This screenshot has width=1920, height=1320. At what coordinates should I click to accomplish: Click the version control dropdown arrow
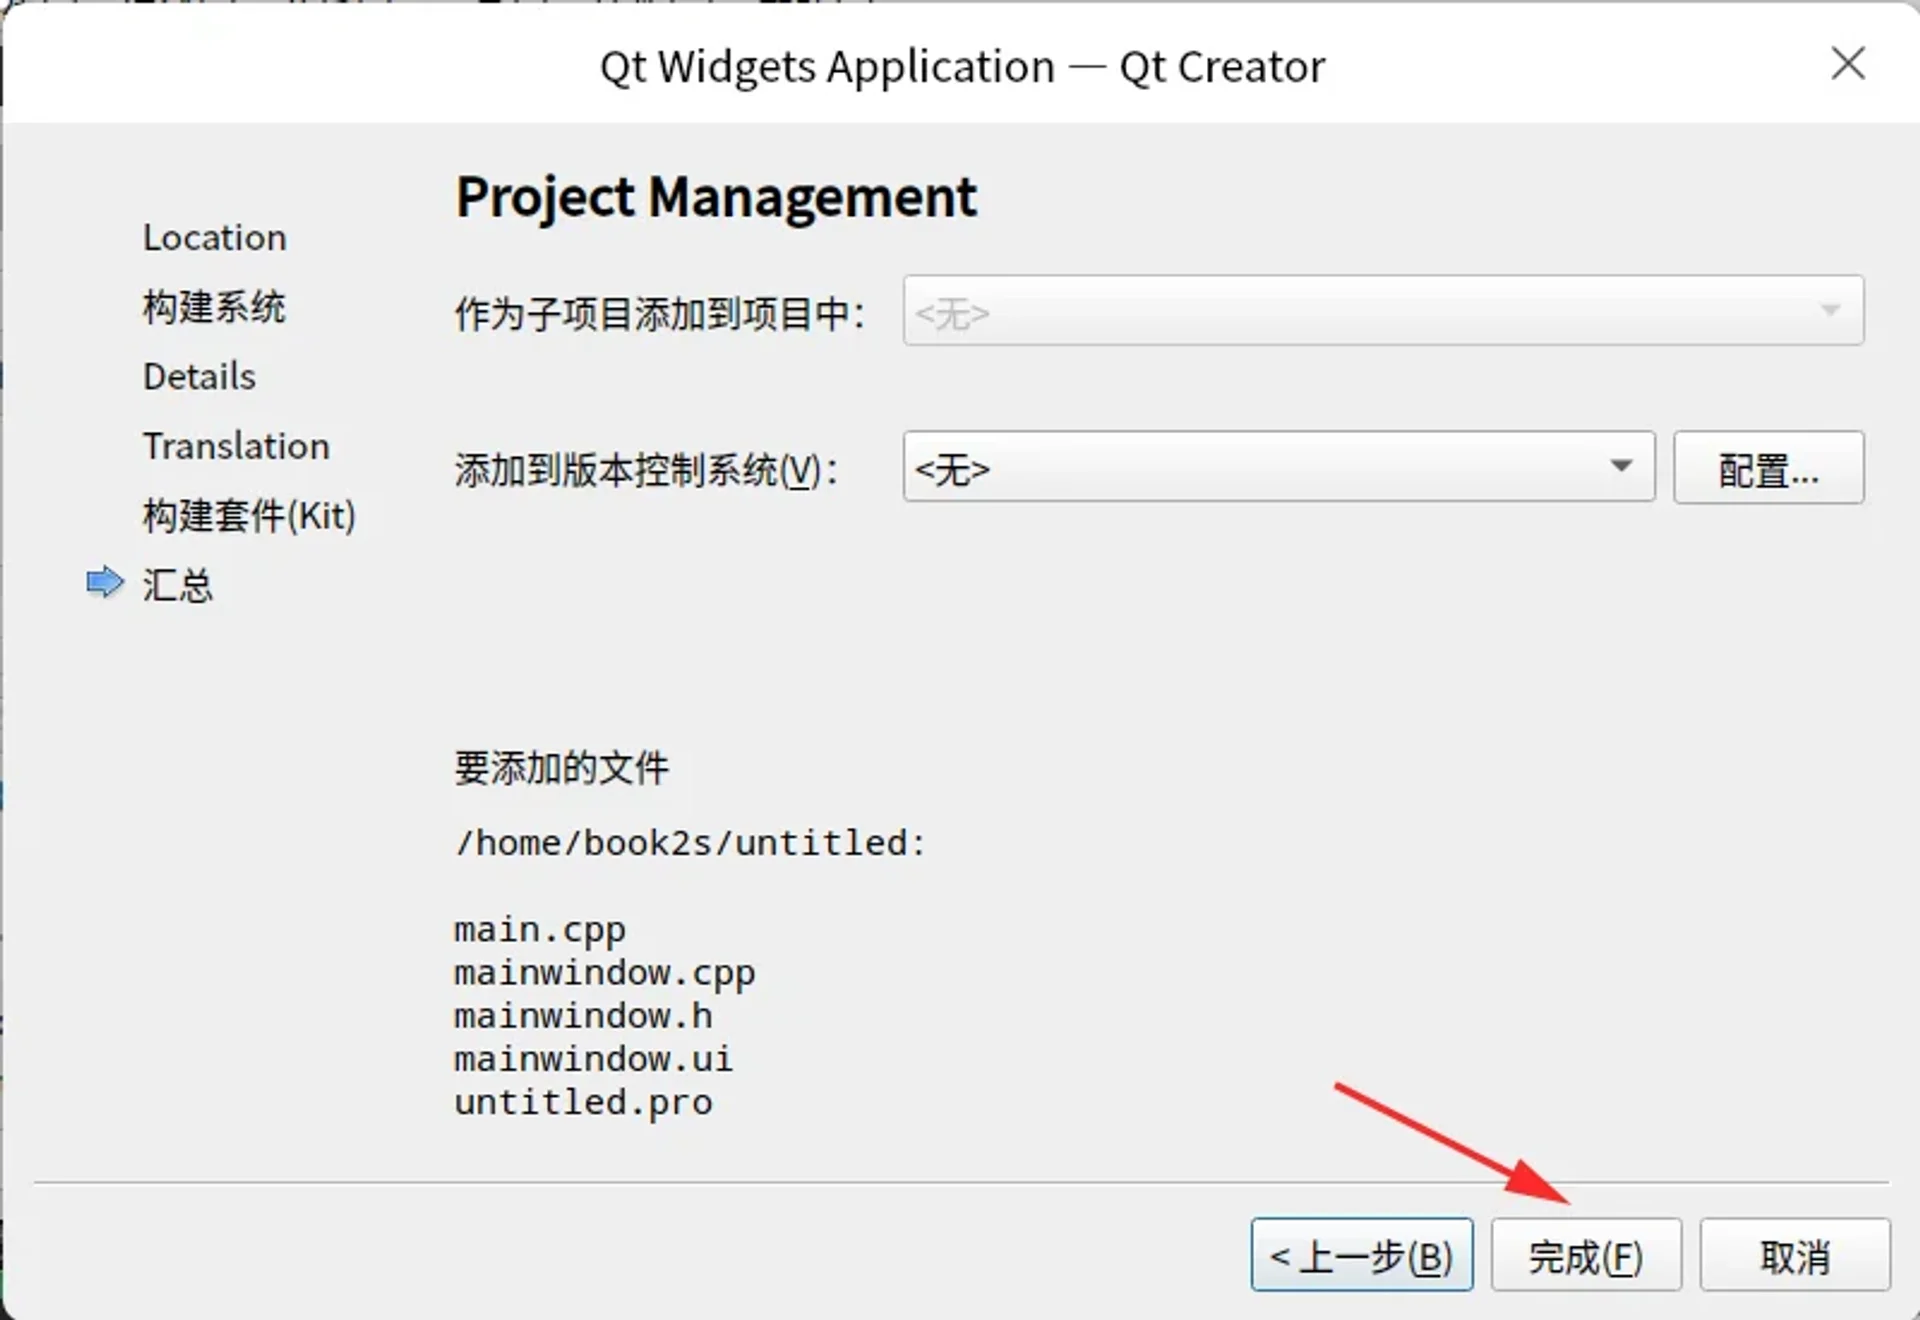[1622, 467]
